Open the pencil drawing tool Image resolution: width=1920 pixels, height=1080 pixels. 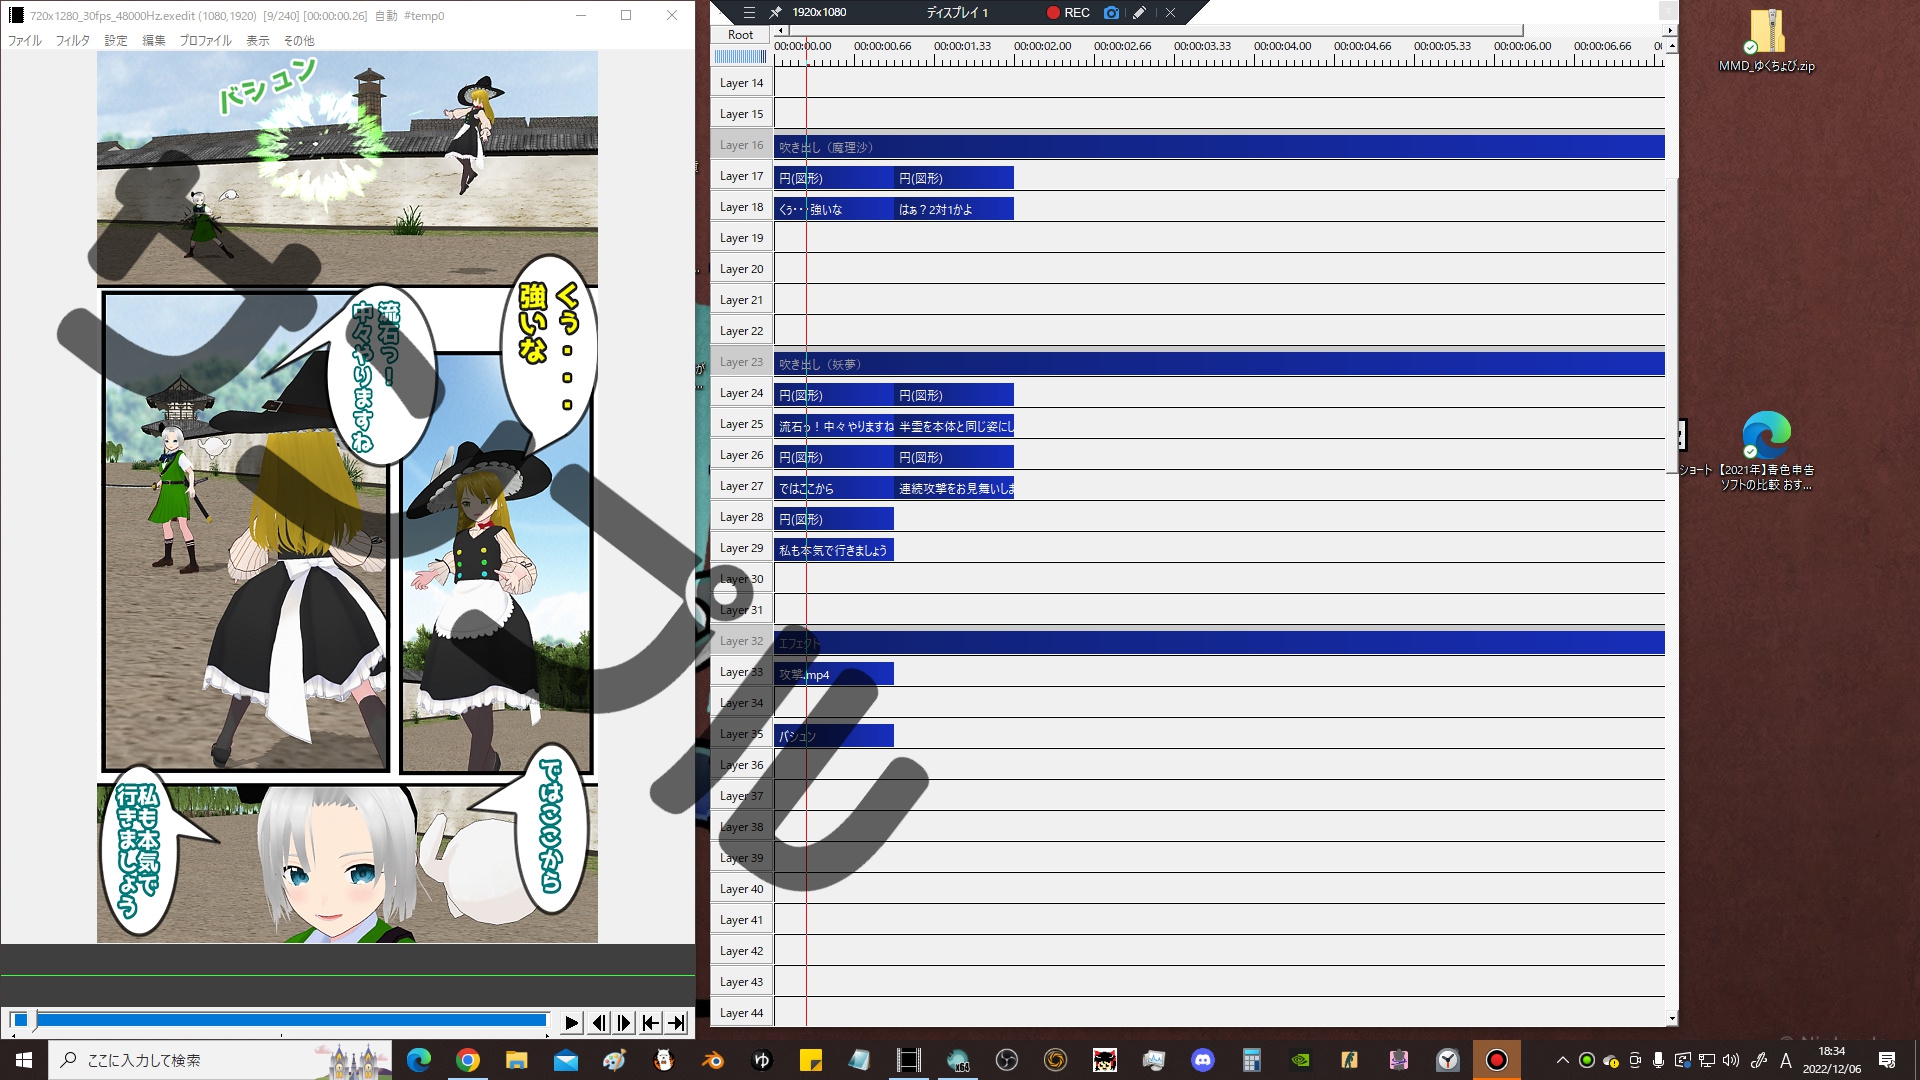click(x=1139, y=13)
